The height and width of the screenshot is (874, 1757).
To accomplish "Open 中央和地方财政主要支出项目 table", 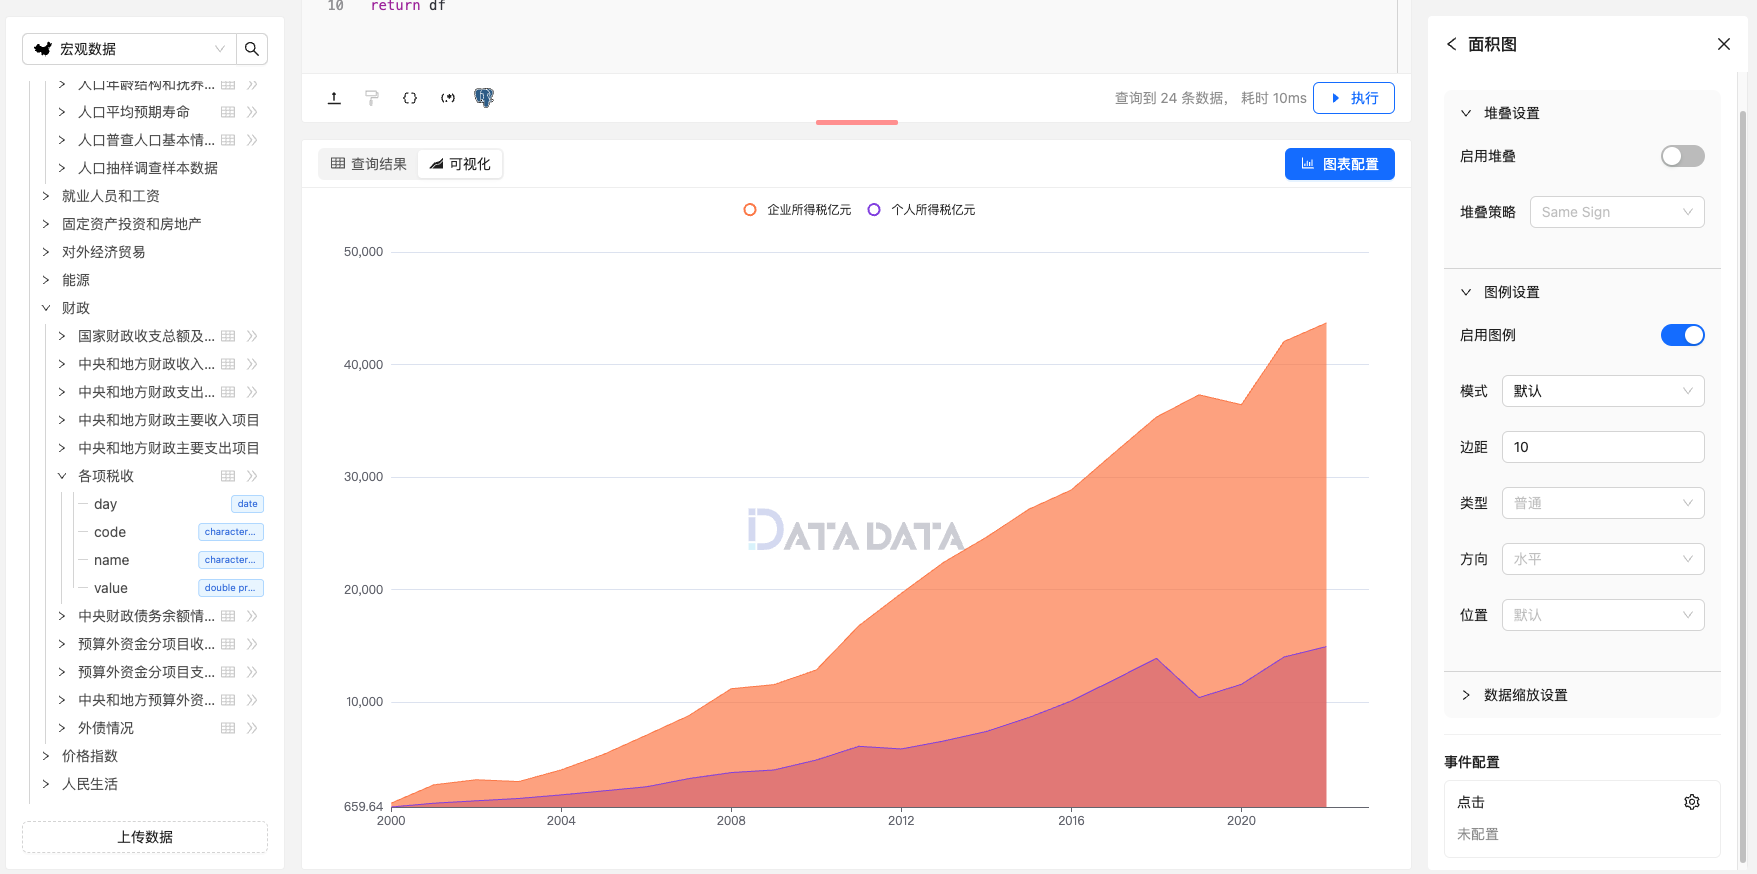I will pyautogui.click(x=168, y=448).
